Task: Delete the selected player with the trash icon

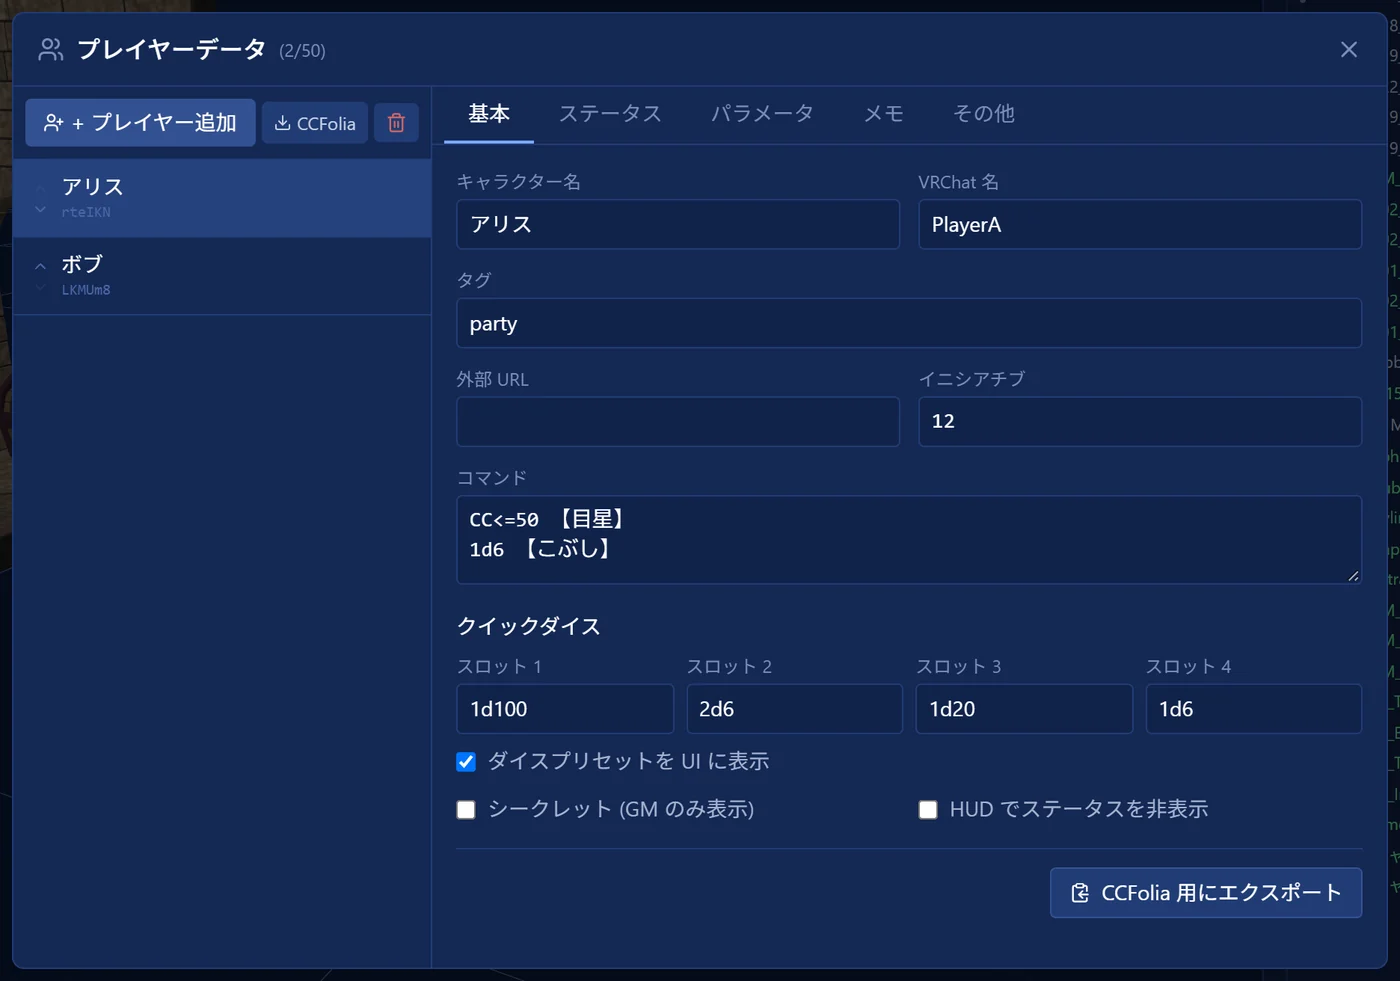Action: (396, 123)
